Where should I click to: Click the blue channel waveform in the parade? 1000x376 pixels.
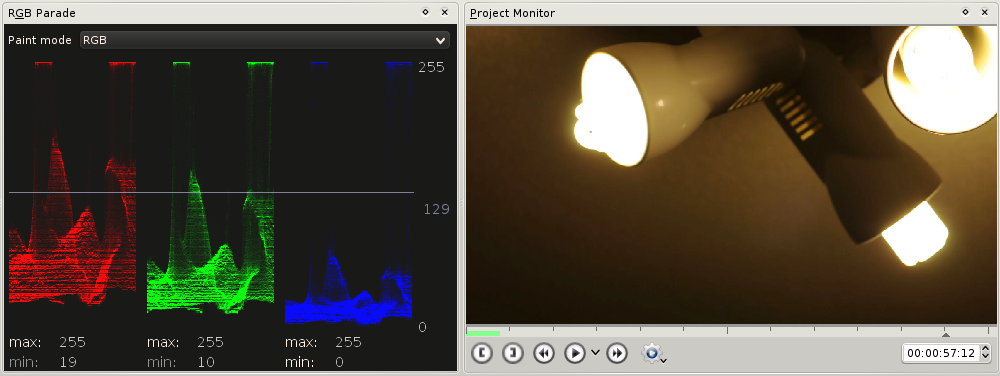click(348, 193)
